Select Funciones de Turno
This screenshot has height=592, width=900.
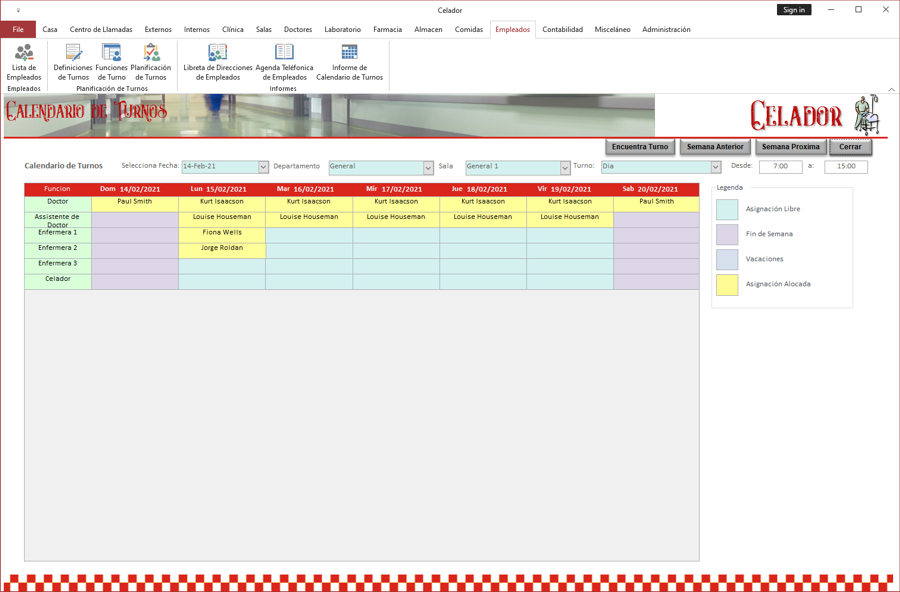pyautogui.click(x=110, y=64)
